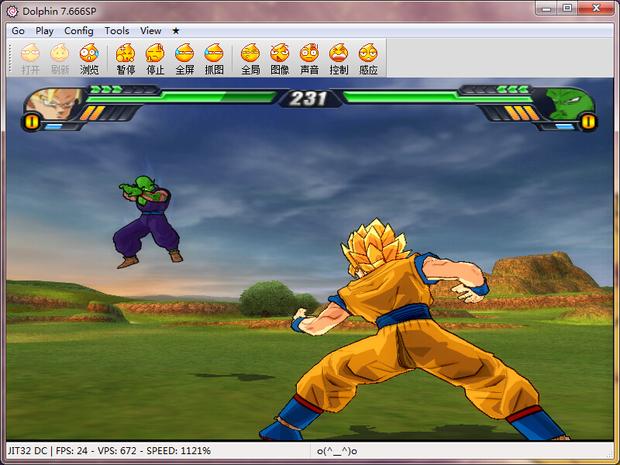Open the Config menu
Screen dimensions: 620x465
coord(79,31)
